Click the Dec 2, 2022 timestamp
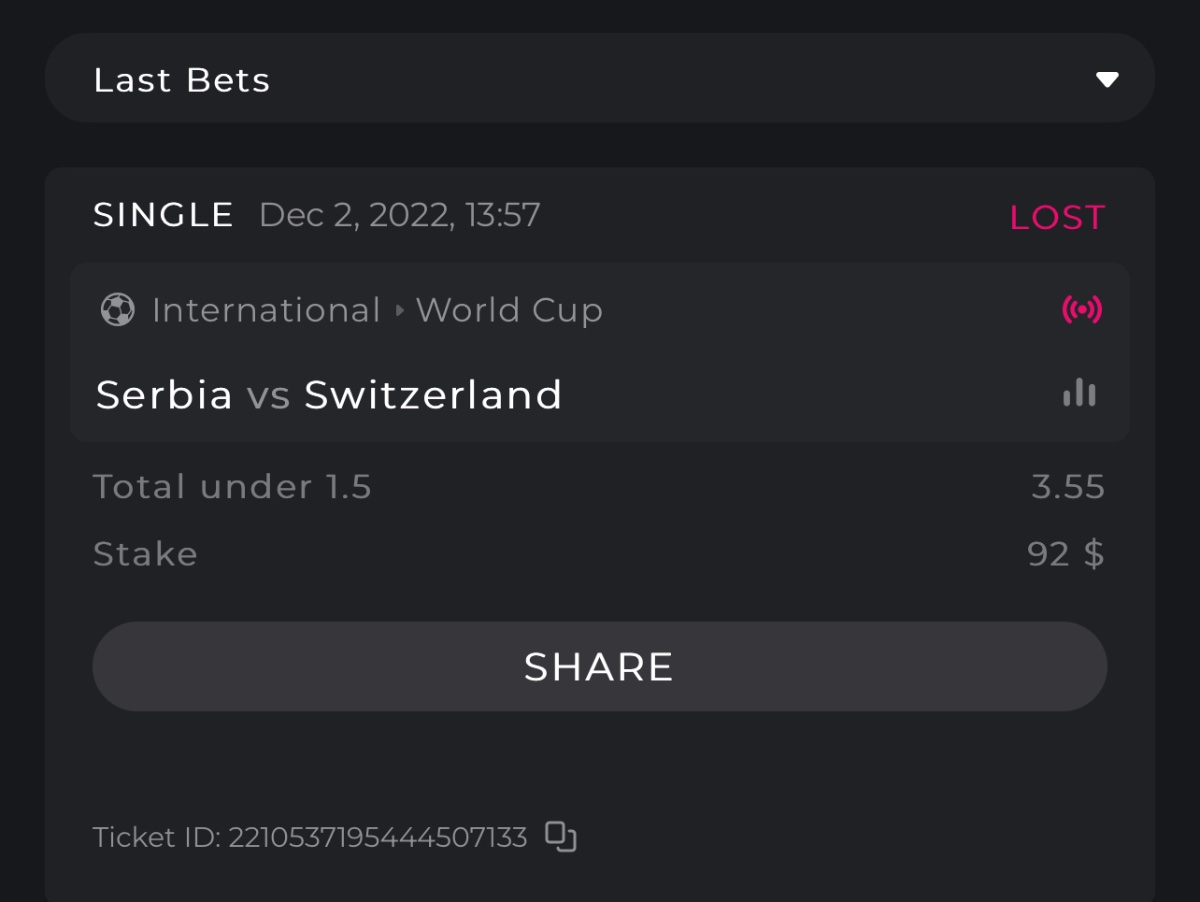Viewport: 1200px width, 902px height. click(399, 215)
